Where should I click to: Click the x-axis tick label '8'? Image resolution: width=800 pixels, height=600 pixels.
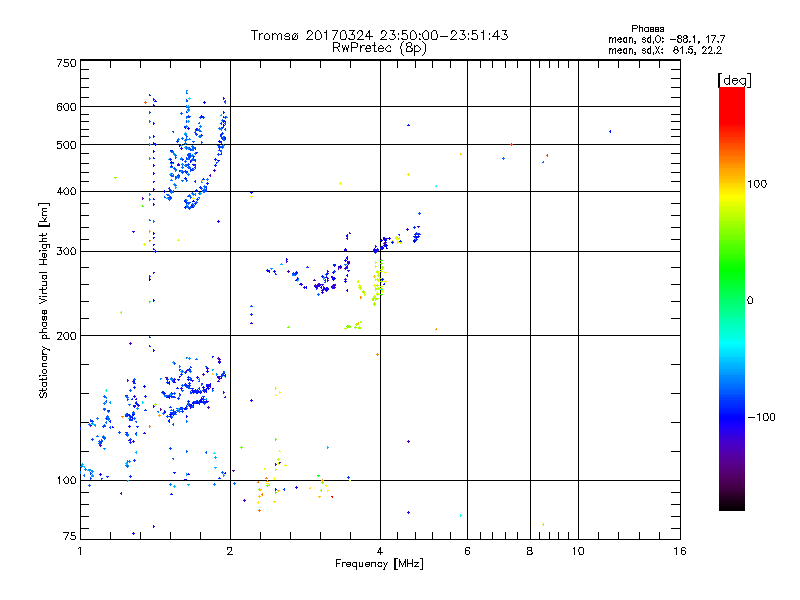pyautogui.click(x=530, y=551)
